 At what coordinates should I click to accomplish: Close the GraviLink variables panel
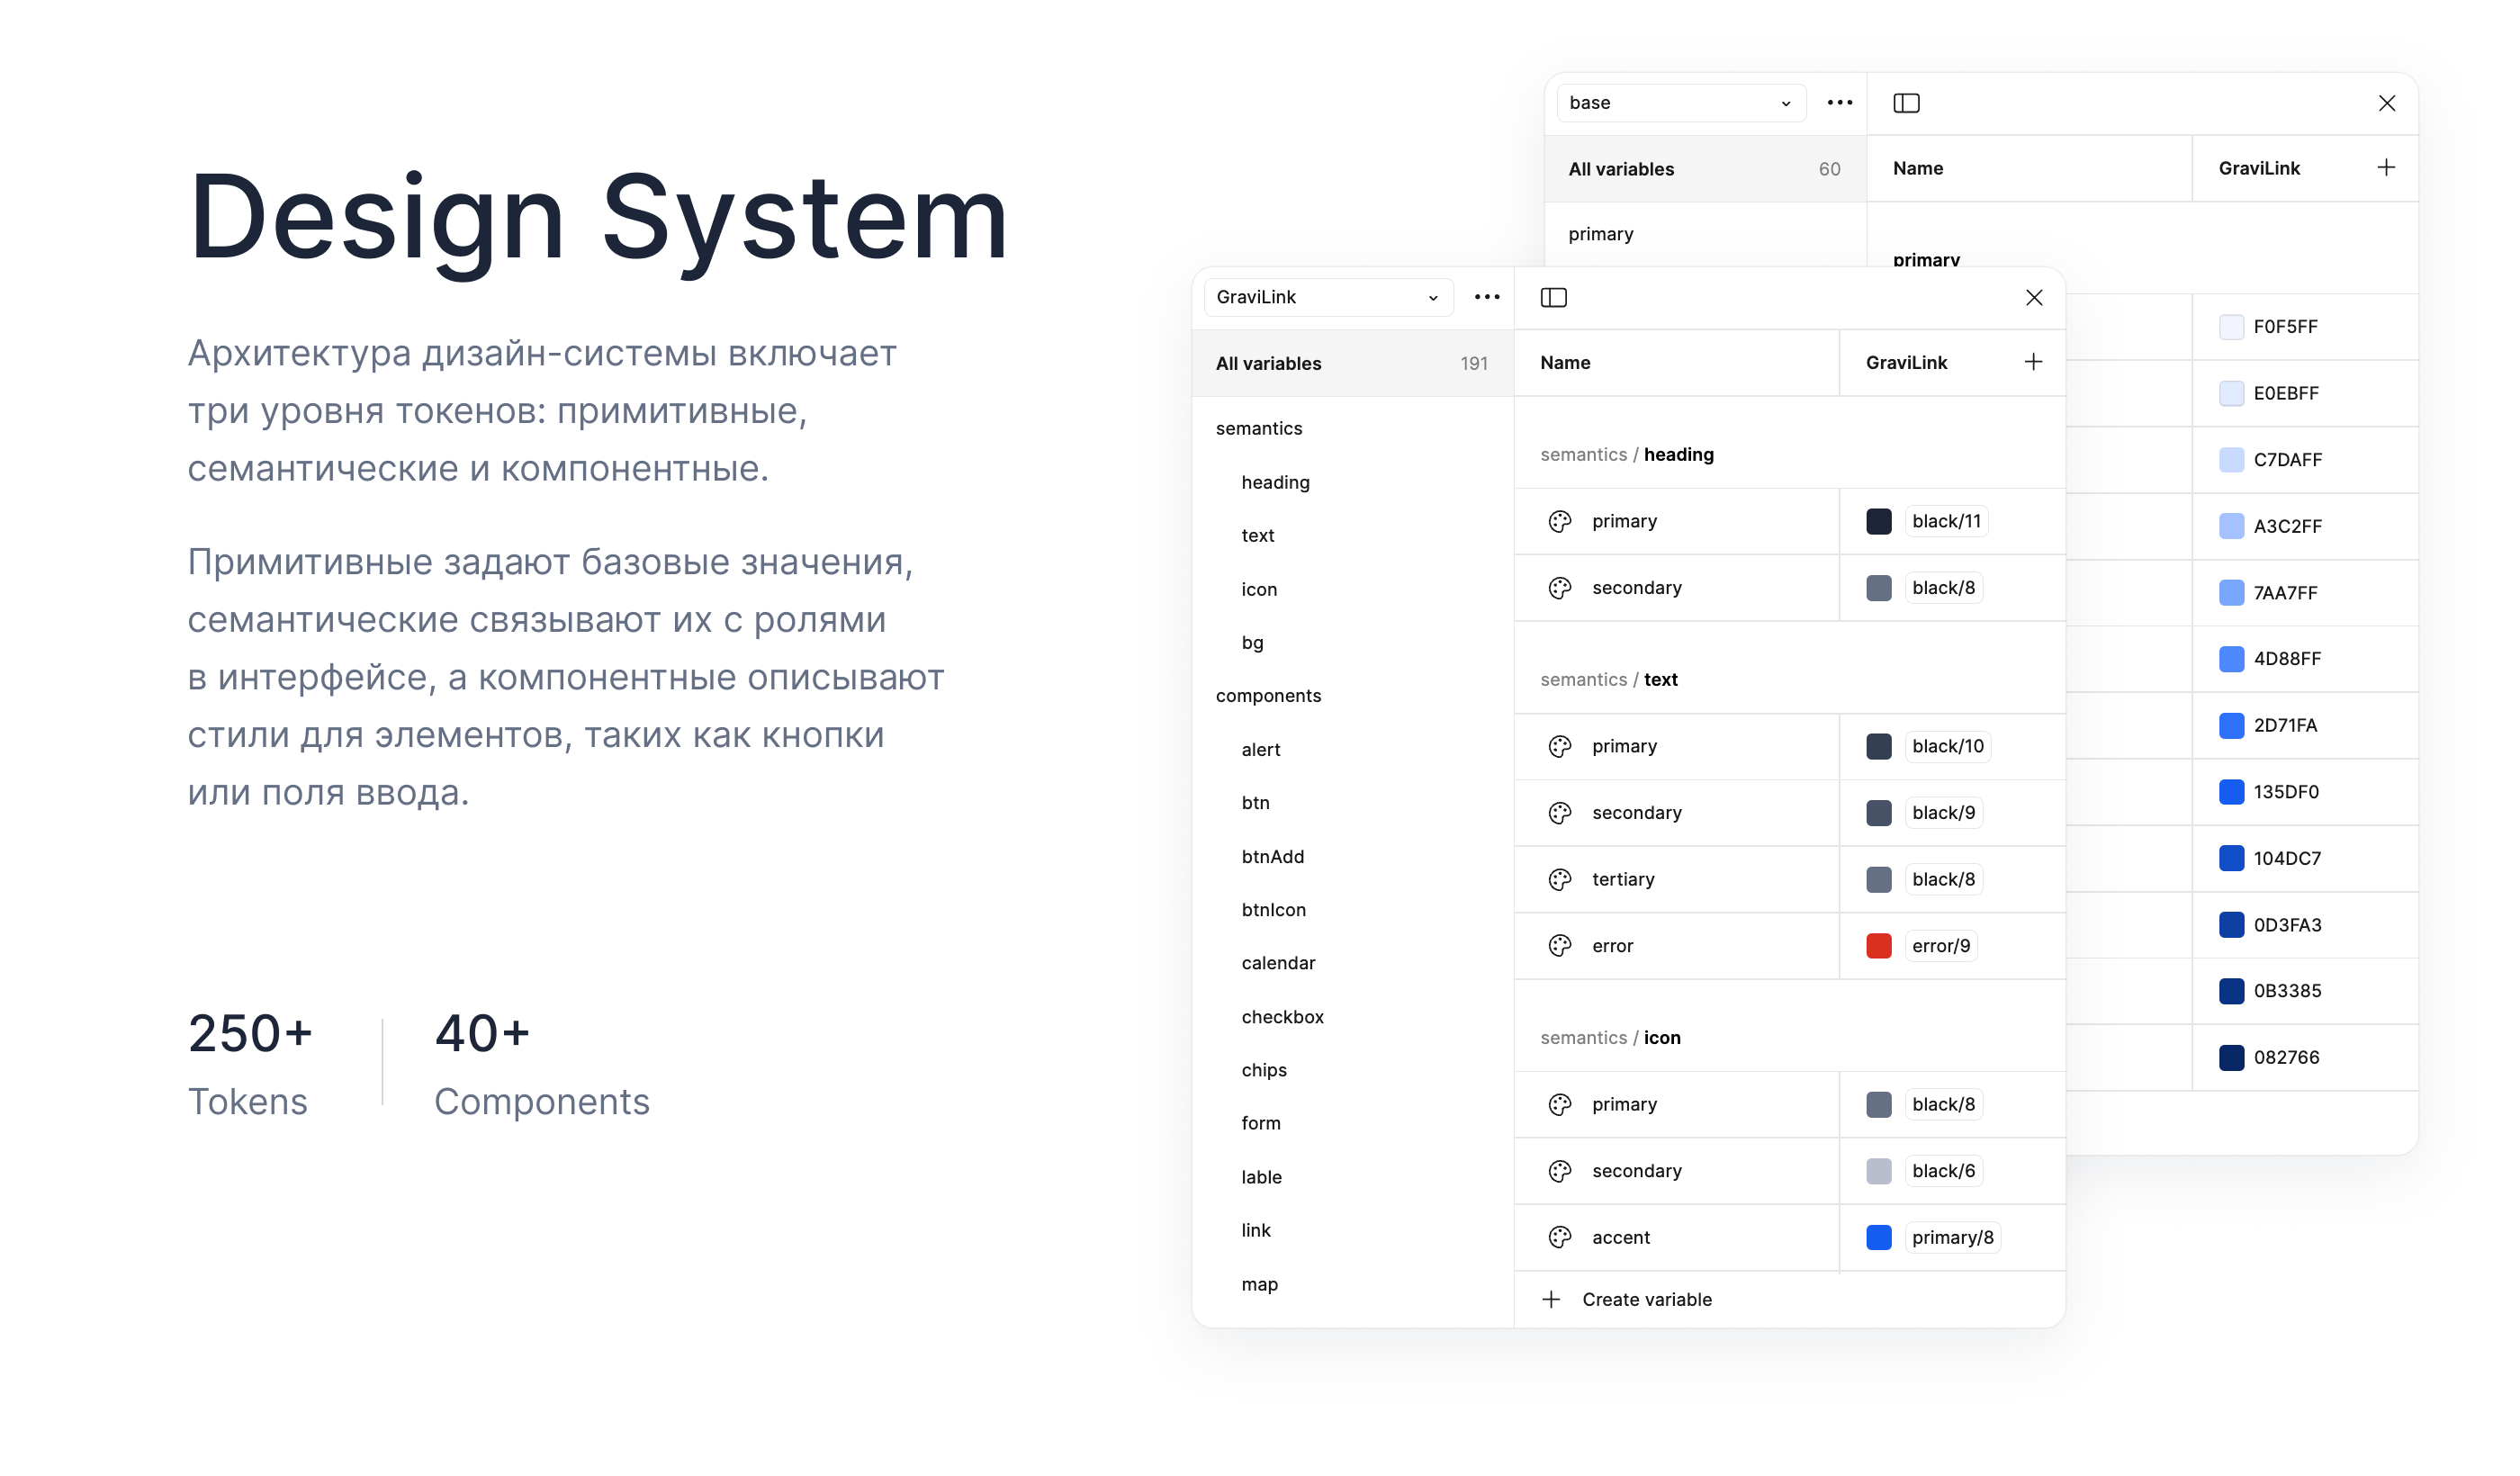tap(2033, 297)
